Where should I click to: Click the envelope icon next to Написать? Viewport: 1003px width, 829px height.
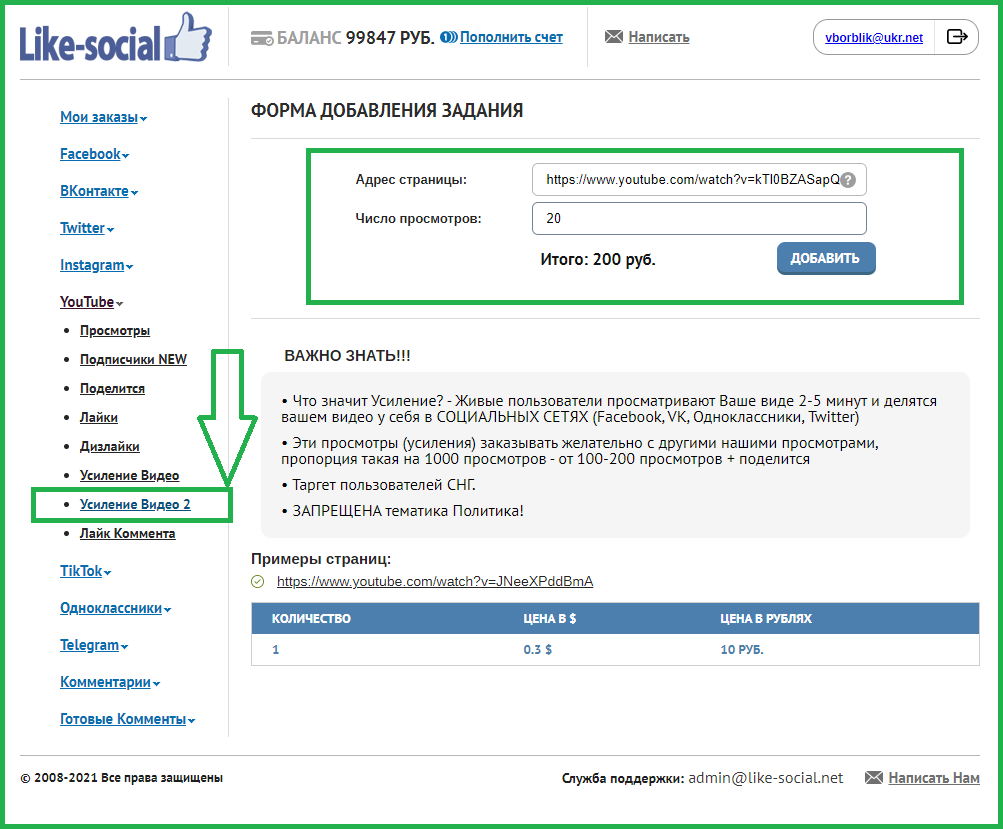click(x=613, y=36)
